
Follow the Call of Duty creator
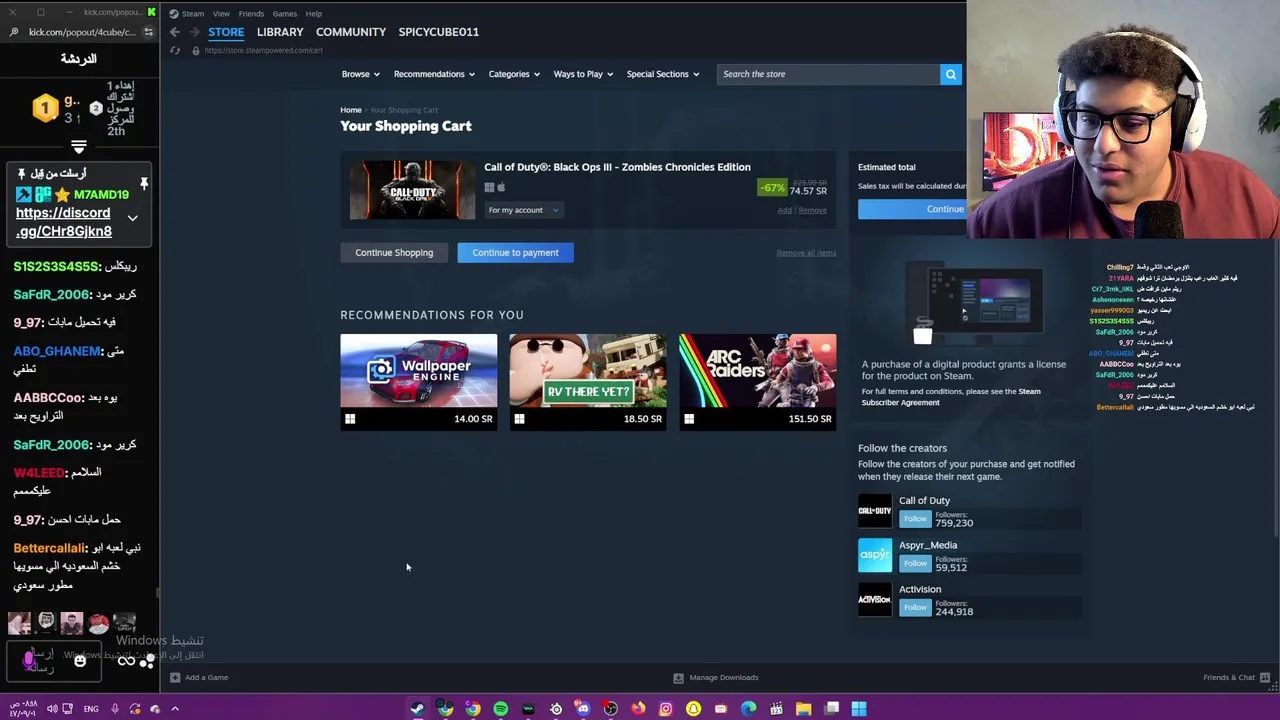[x=915, y=519]
